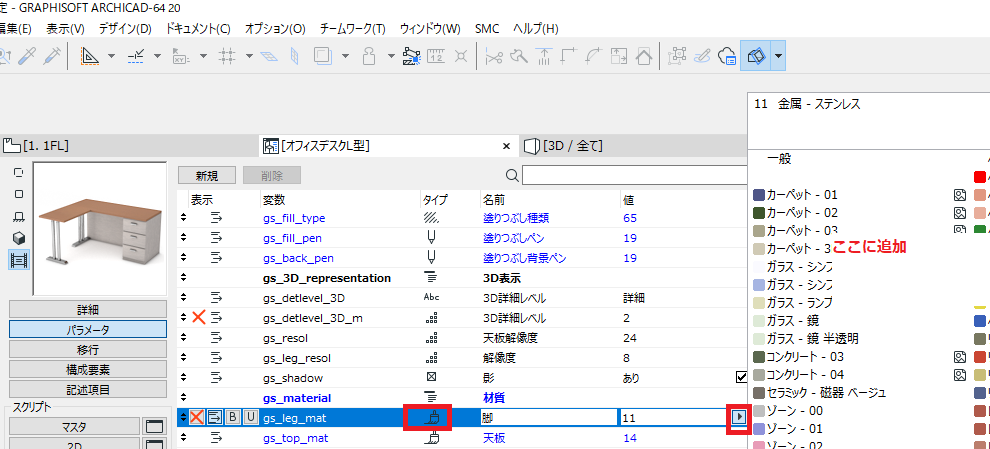Open the Master script window icon
990x449 pixels.
[x=155, y=427]
